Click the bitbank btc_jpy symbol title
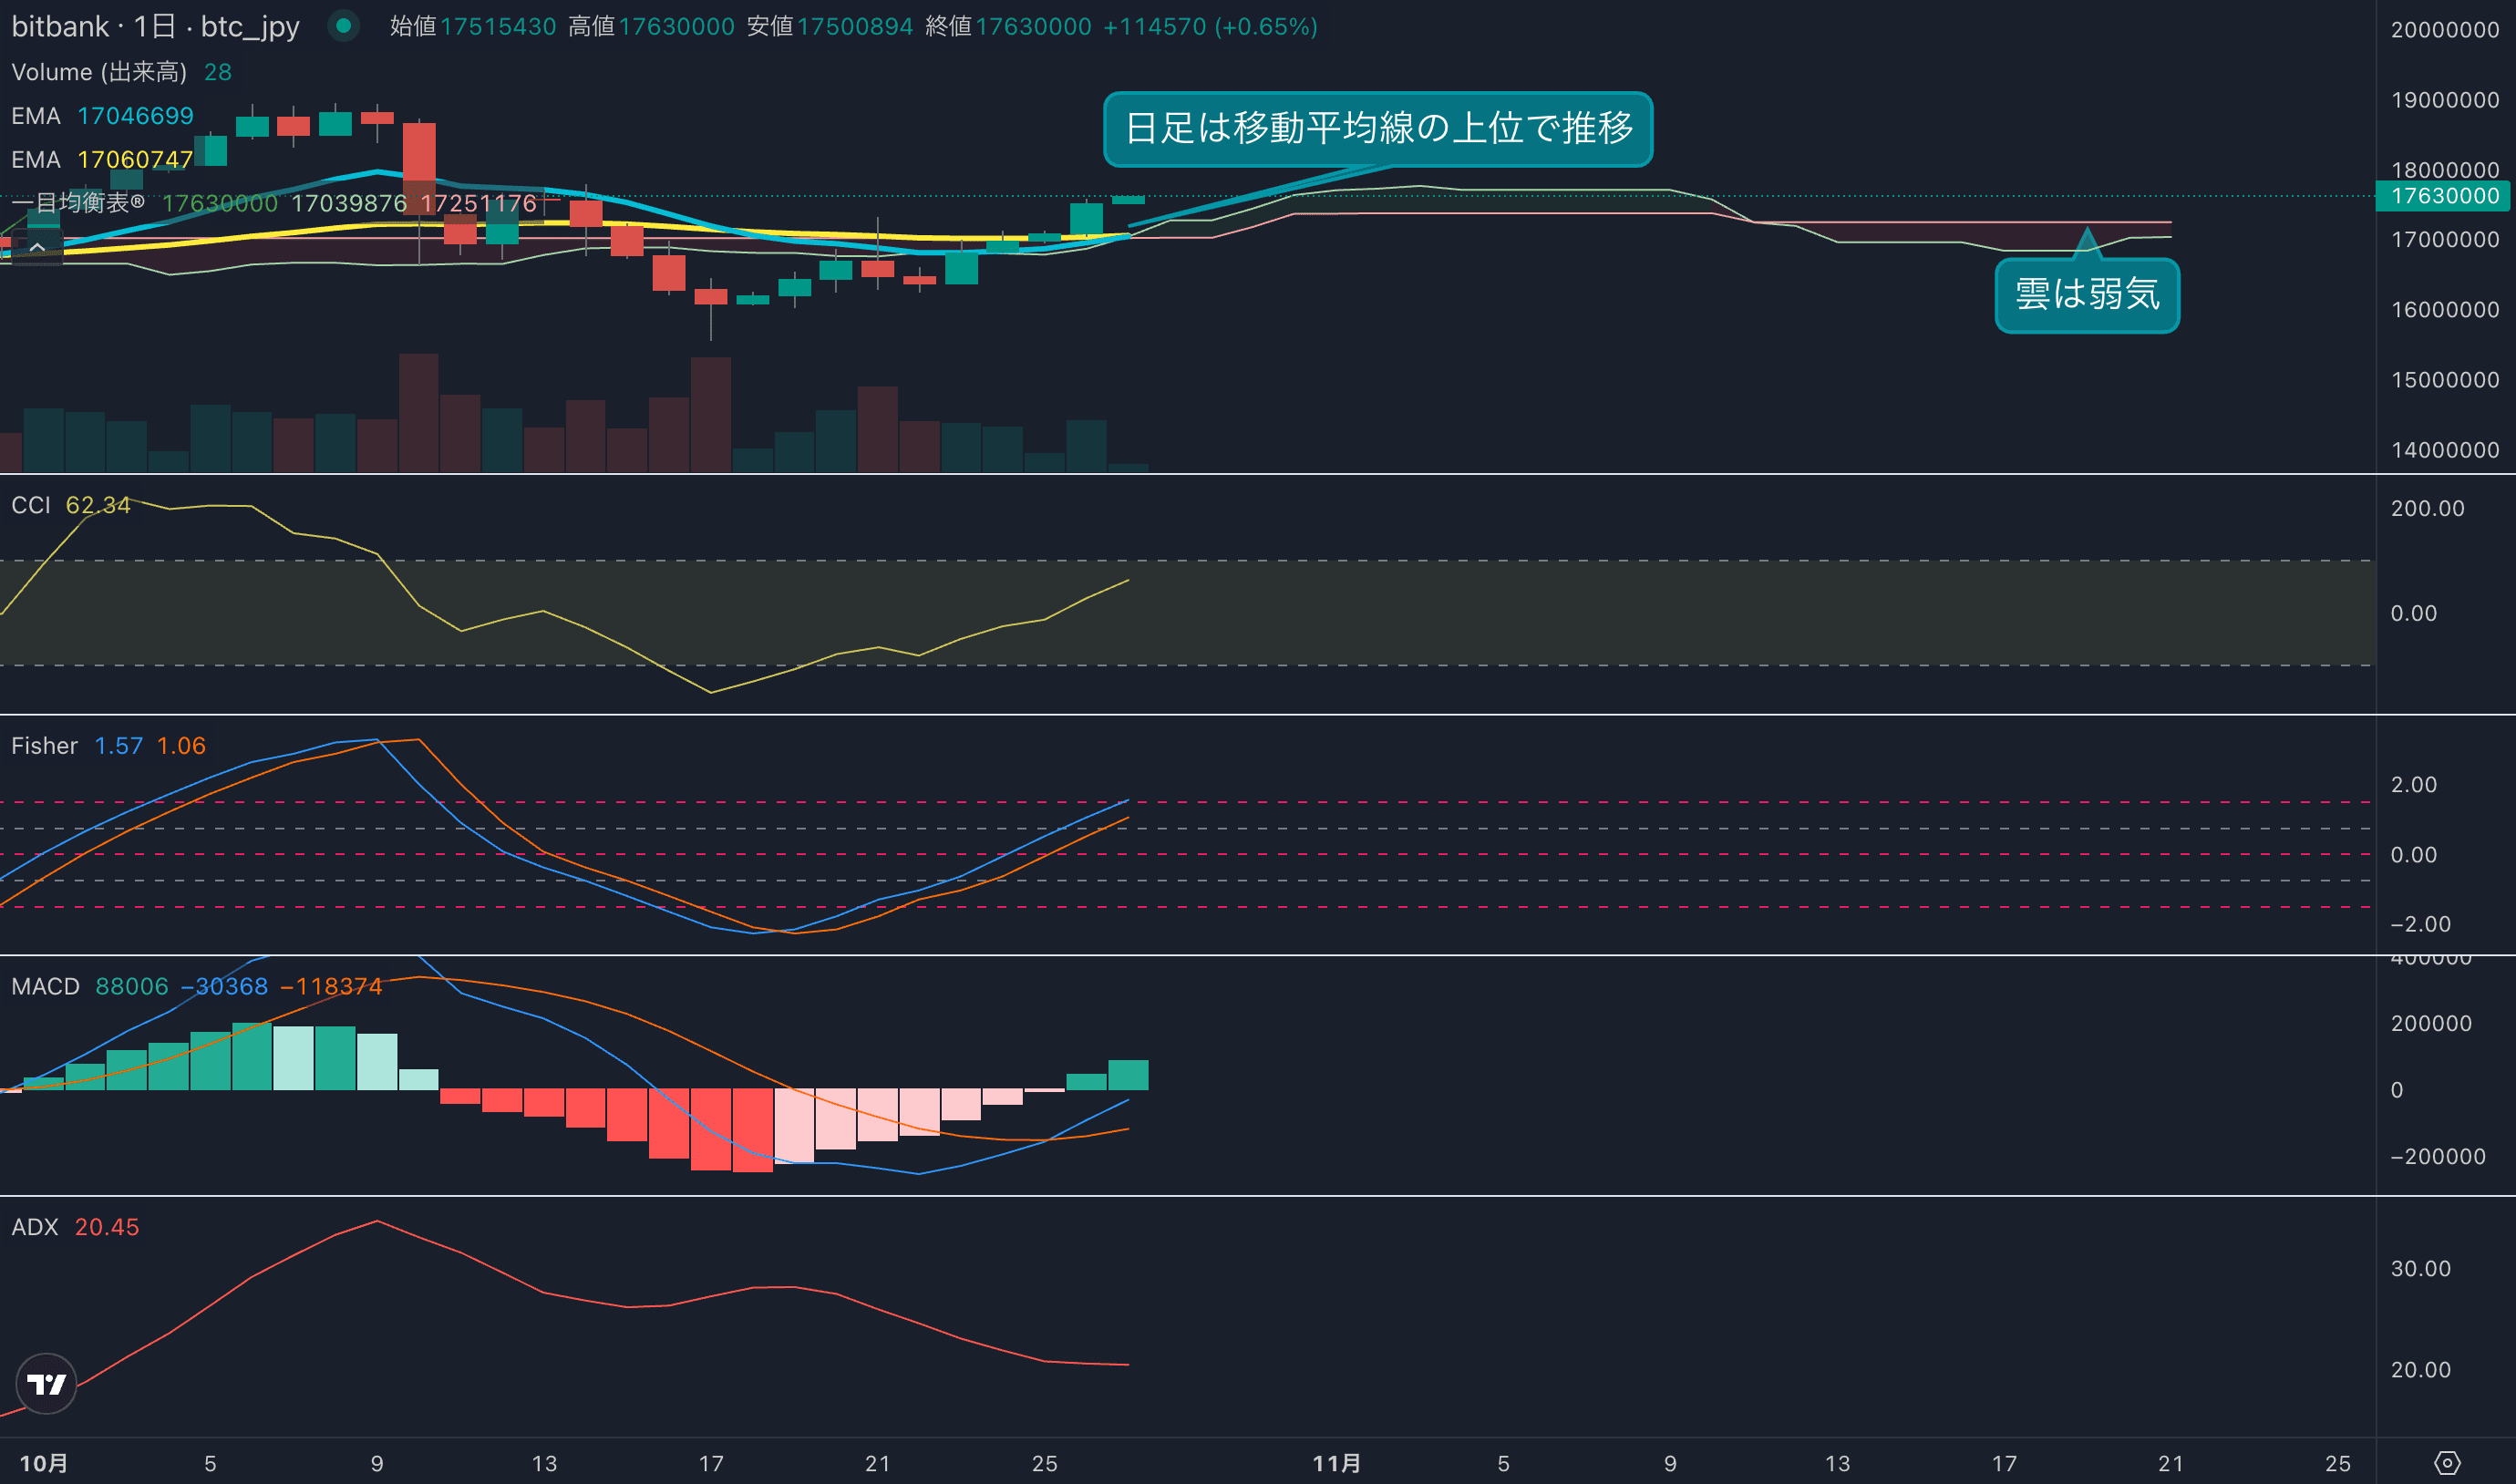This screenshot has height=1484, width=2516. [x=155, y=26]
